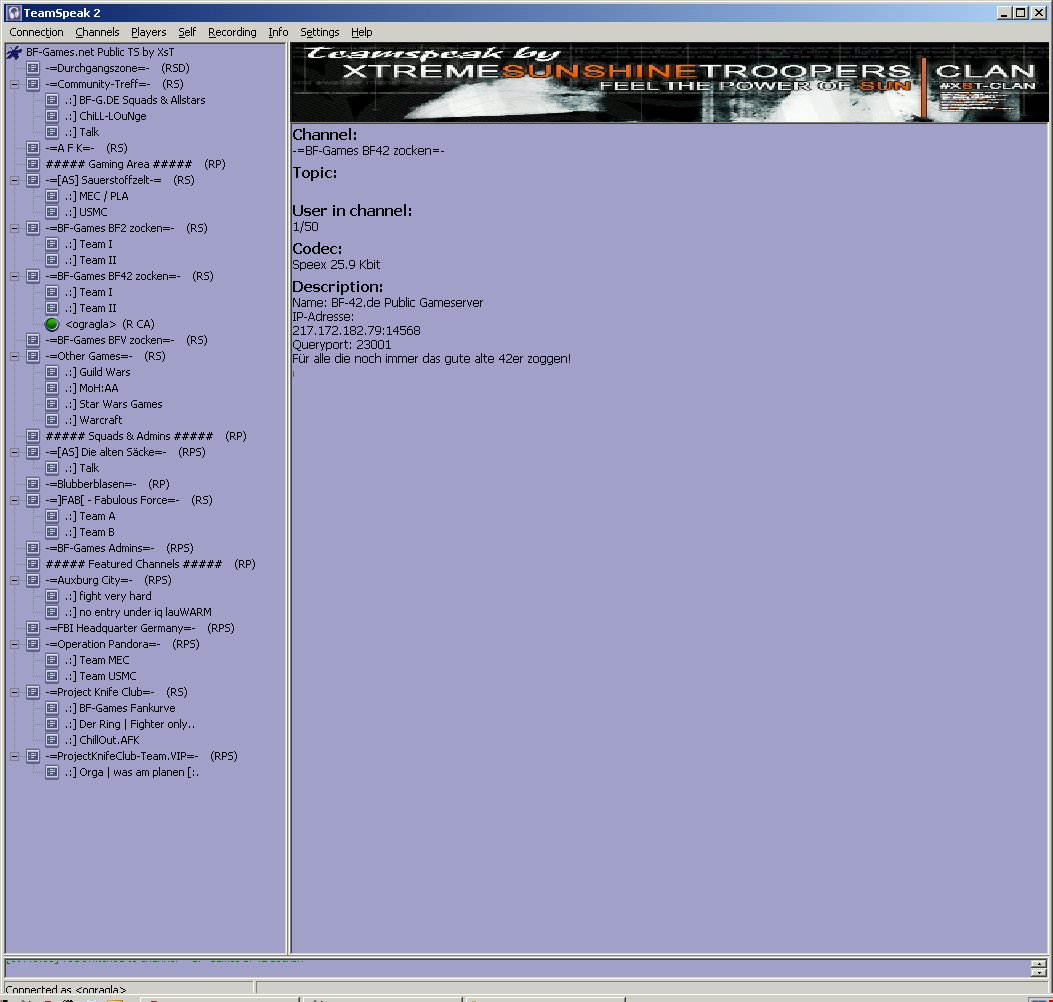Click the USMC sub-channel icon
This screenshot has width=1053, height=1002.
[52, 212]
